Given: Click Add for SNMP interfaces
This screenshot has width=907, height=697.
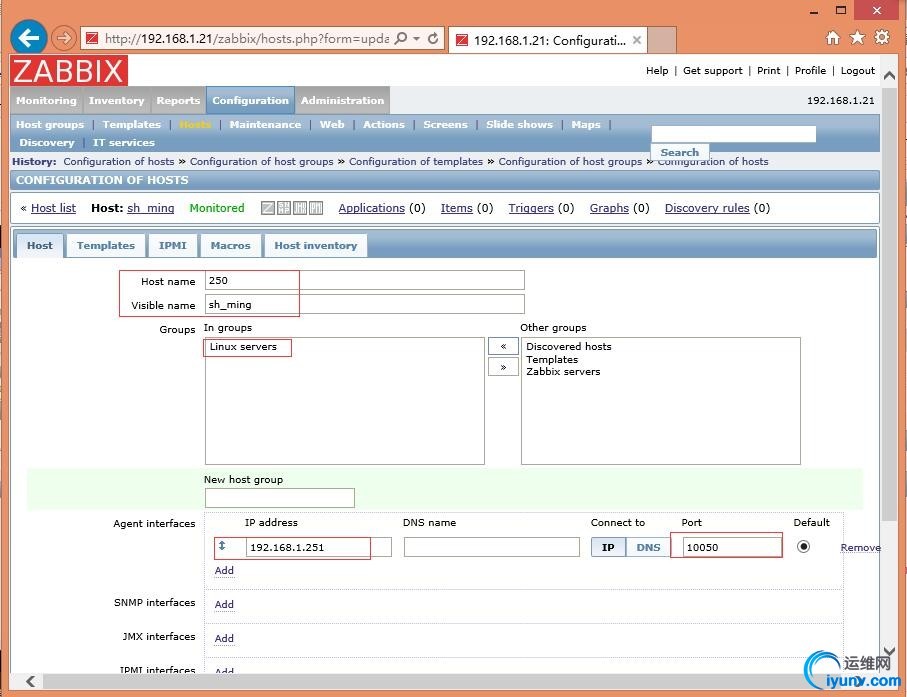Looking at the screenshot, I should click(x=224, y=604).
